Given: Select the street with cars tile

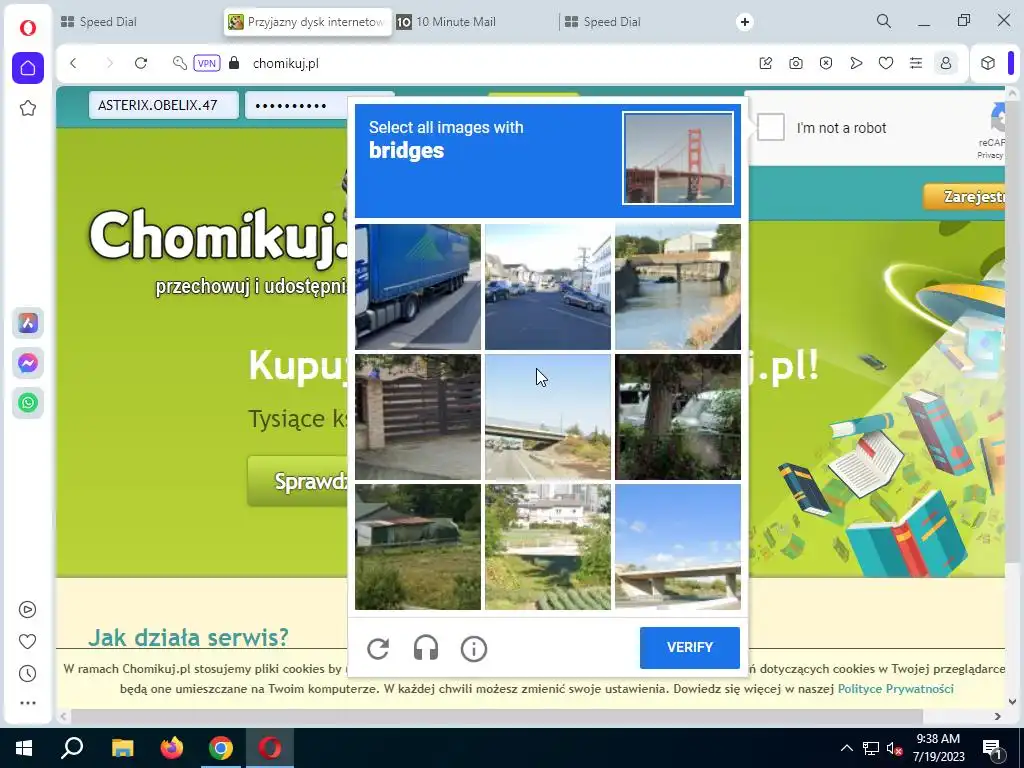Looking at the screenshot, I should pyautogui.click(x=548, y=287).
